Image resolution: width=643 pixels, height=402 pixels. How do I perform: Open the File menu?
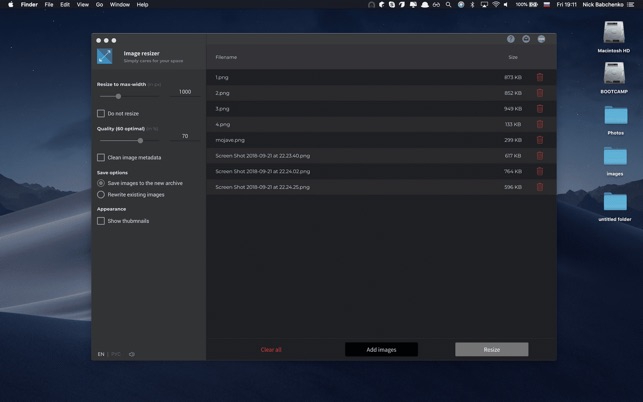pyautogui.click(x=49, y=5)
